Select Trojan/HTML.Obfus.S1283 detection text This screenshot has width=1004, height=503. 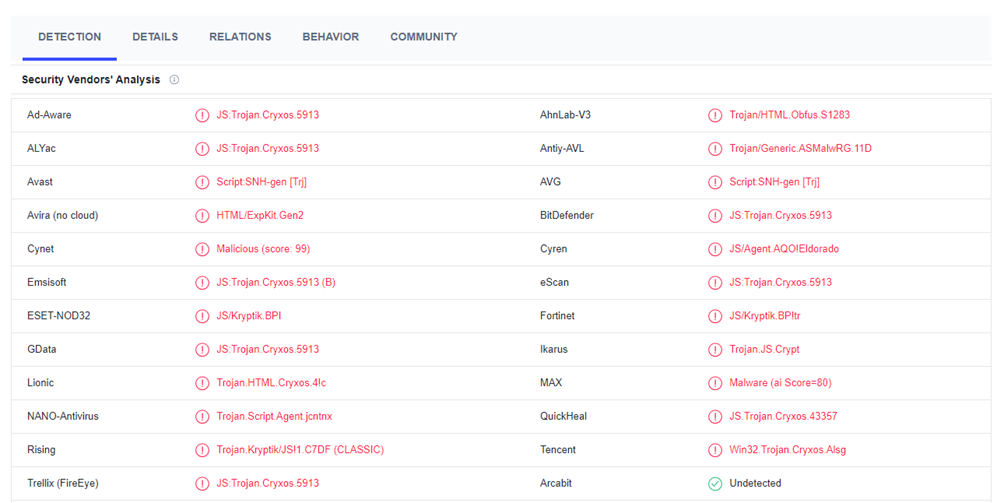pos(789,115)
